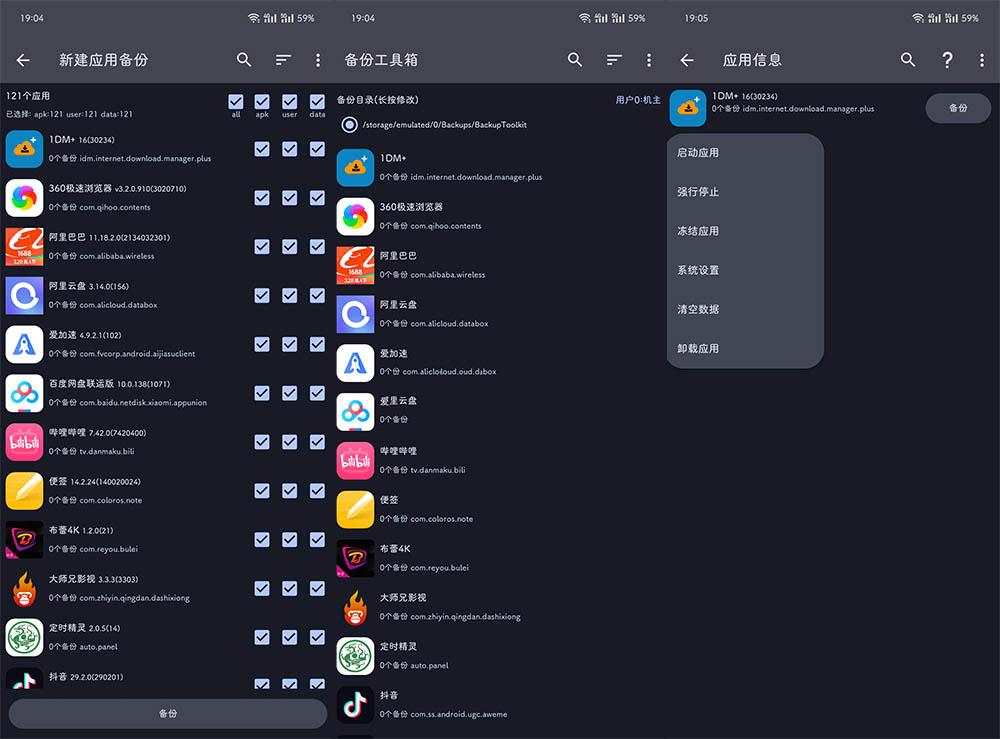
Task: Click the help question mark icon
Action: pos(947,60)
